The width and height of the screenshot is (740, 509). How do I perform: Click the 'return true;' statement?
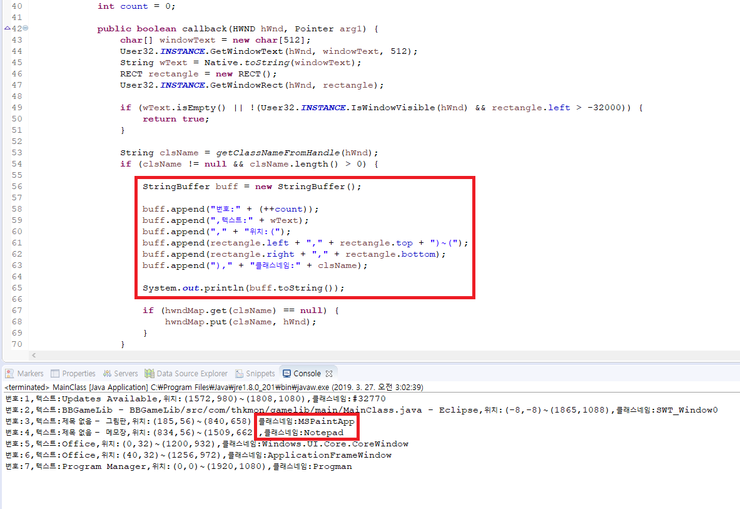[176, 118]
